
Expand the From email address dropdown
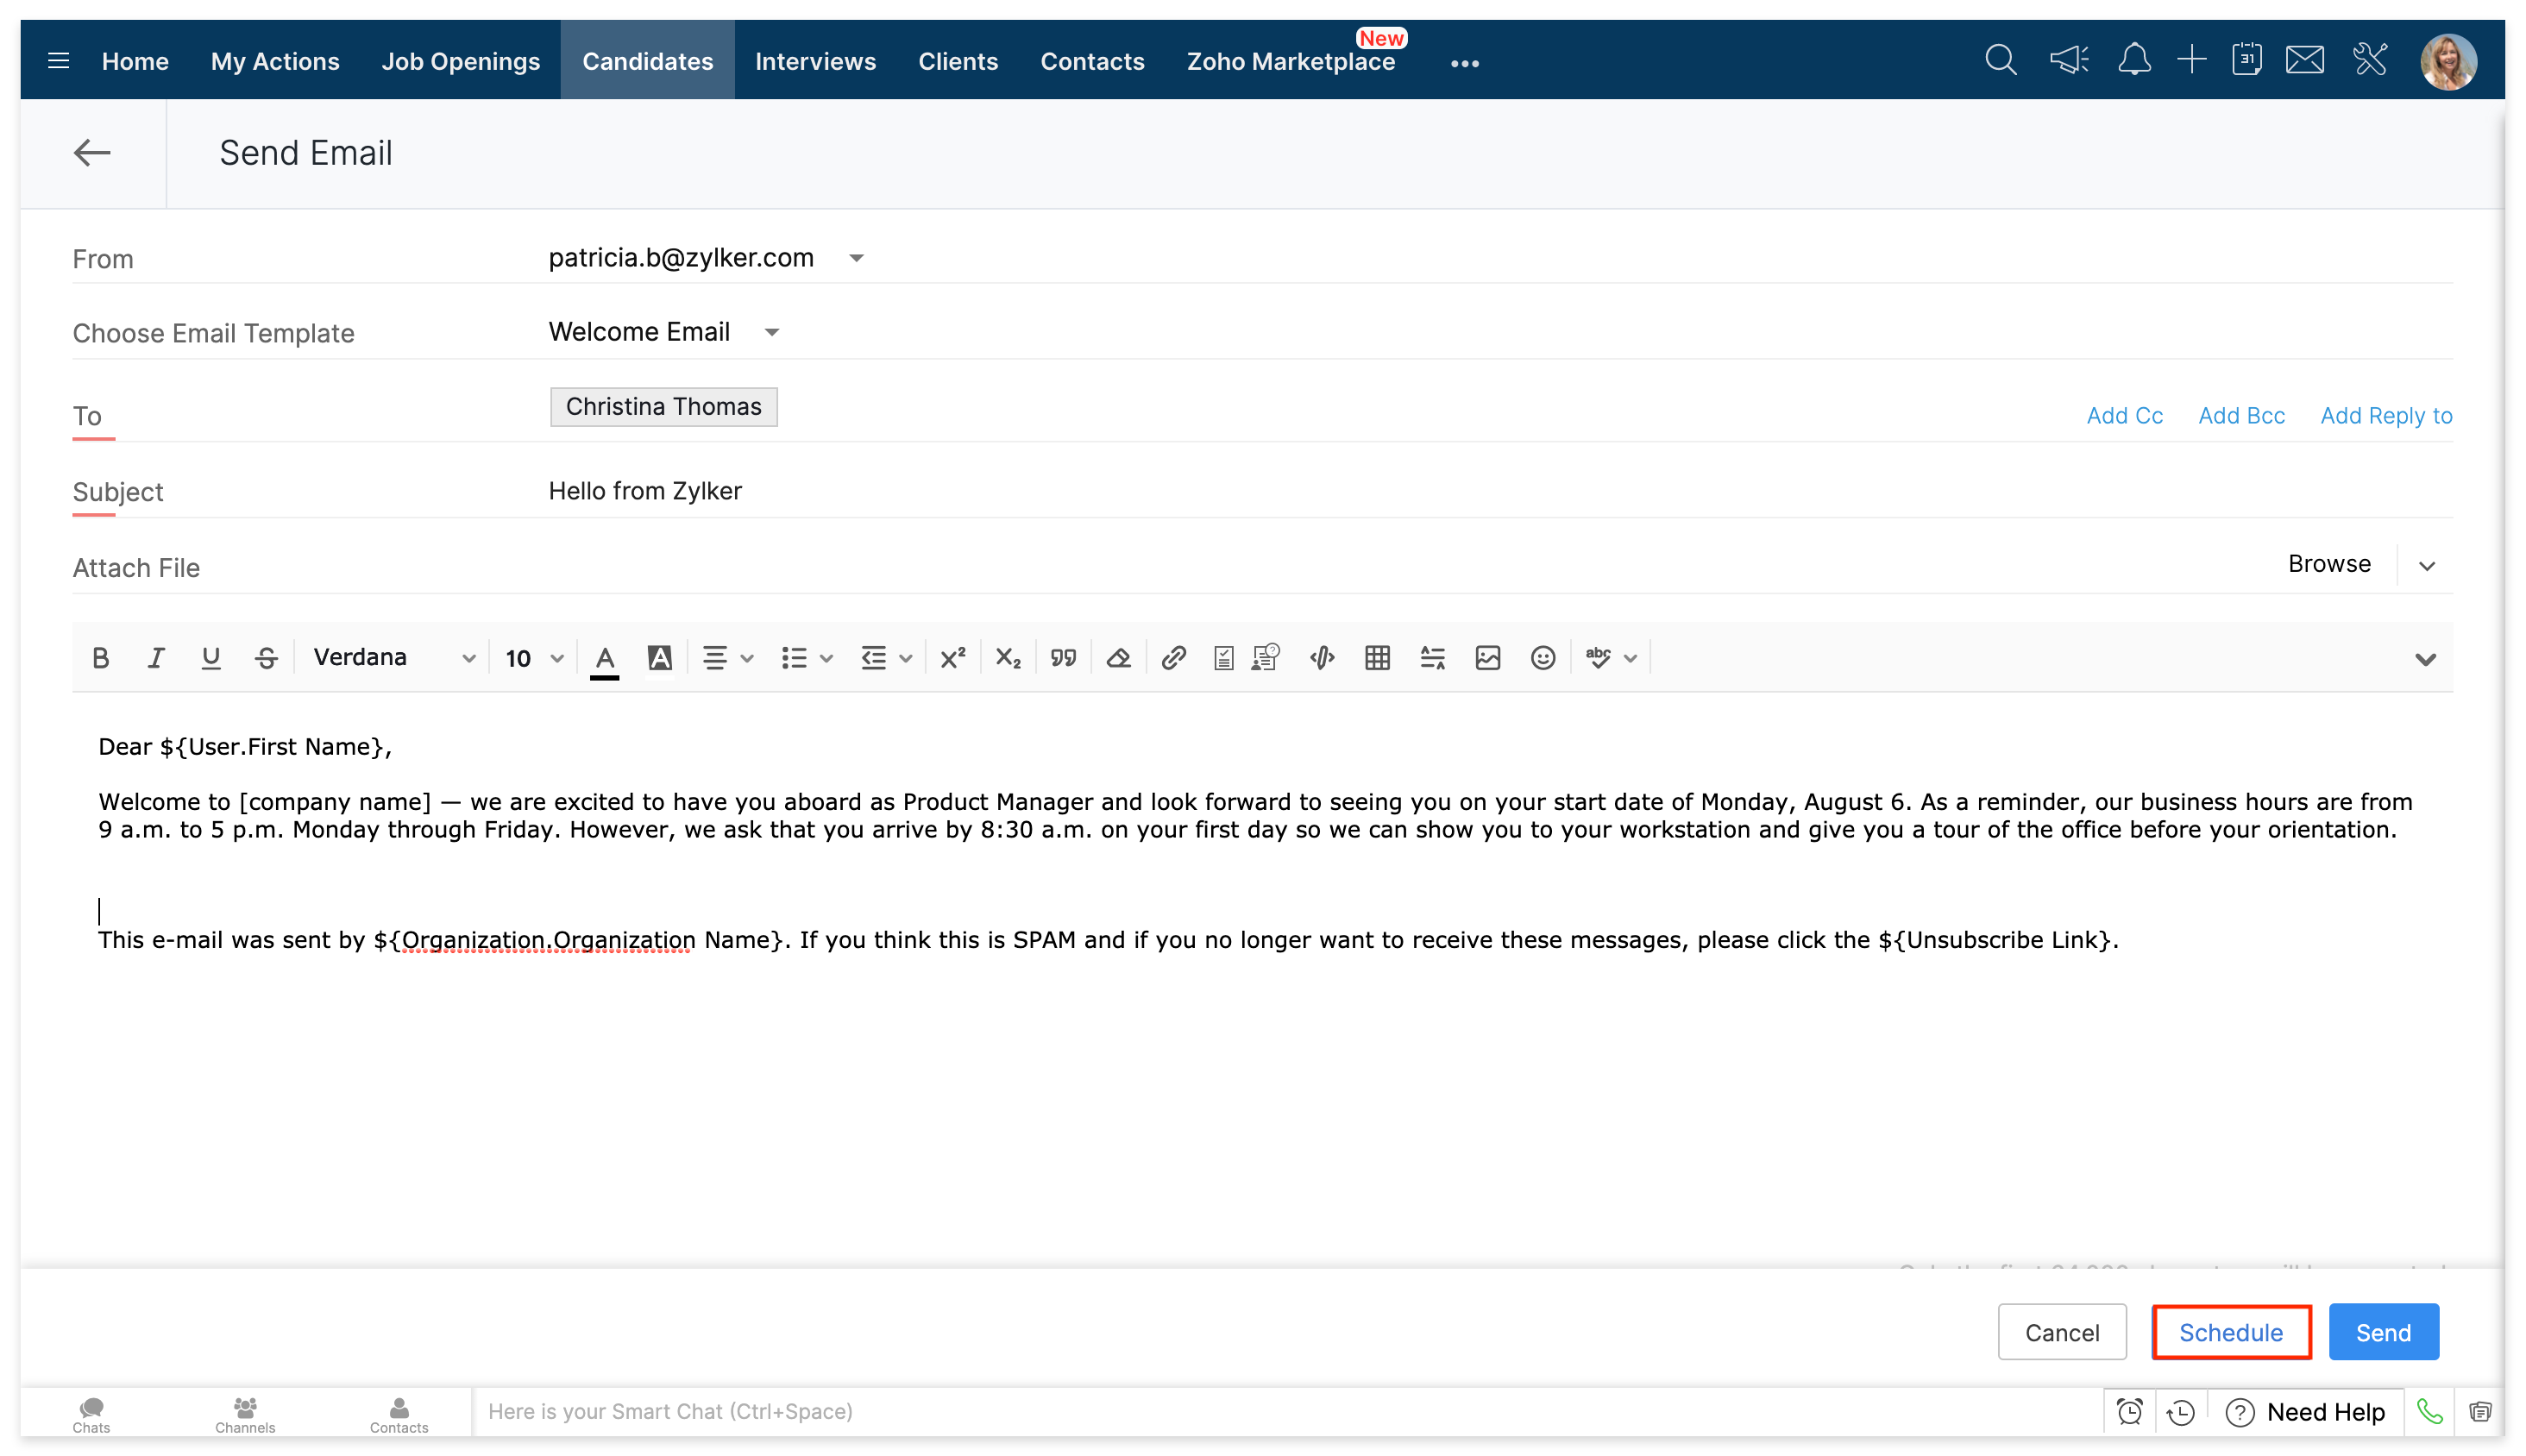click(x=856, y=258)
